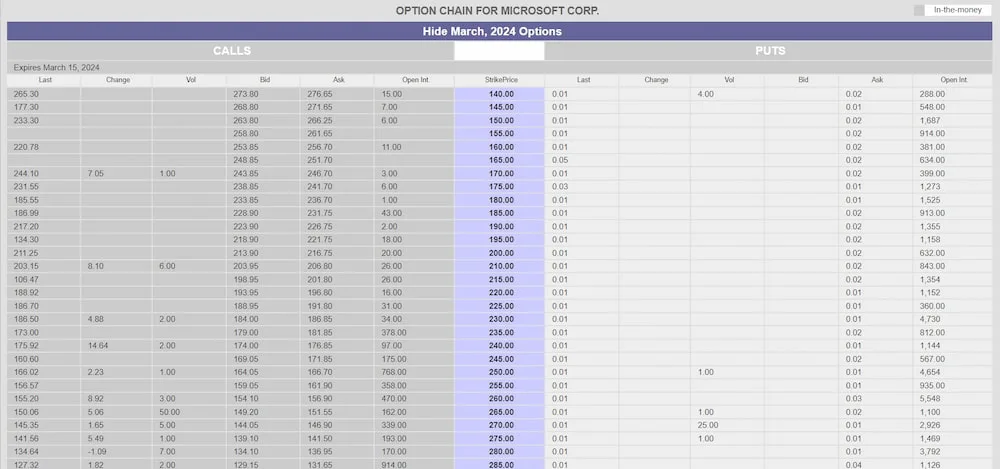The image size is (1000, 469).
Task: Click call change value -1.09
Action: [x=98, y=452]
